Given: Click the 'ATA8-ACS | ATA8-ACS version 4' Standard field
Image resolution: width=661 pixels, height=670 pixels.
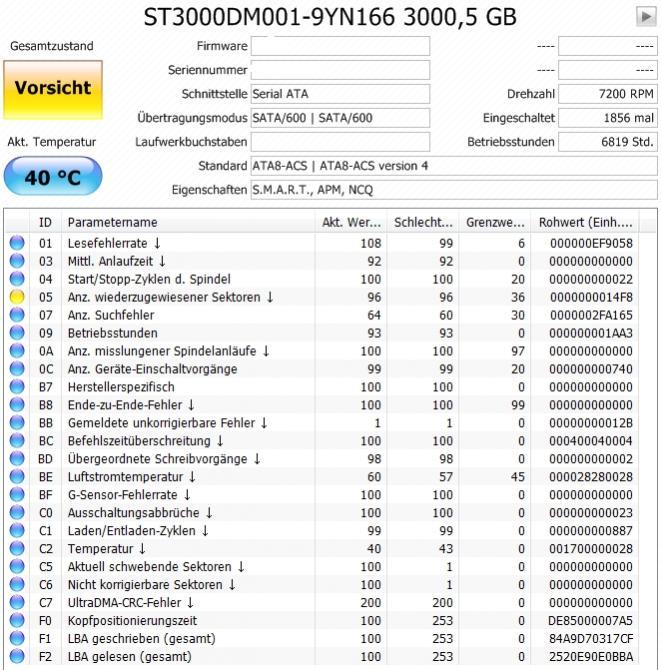Looking at the screenshot, I should pyautogui.click(x=454, y=165).
